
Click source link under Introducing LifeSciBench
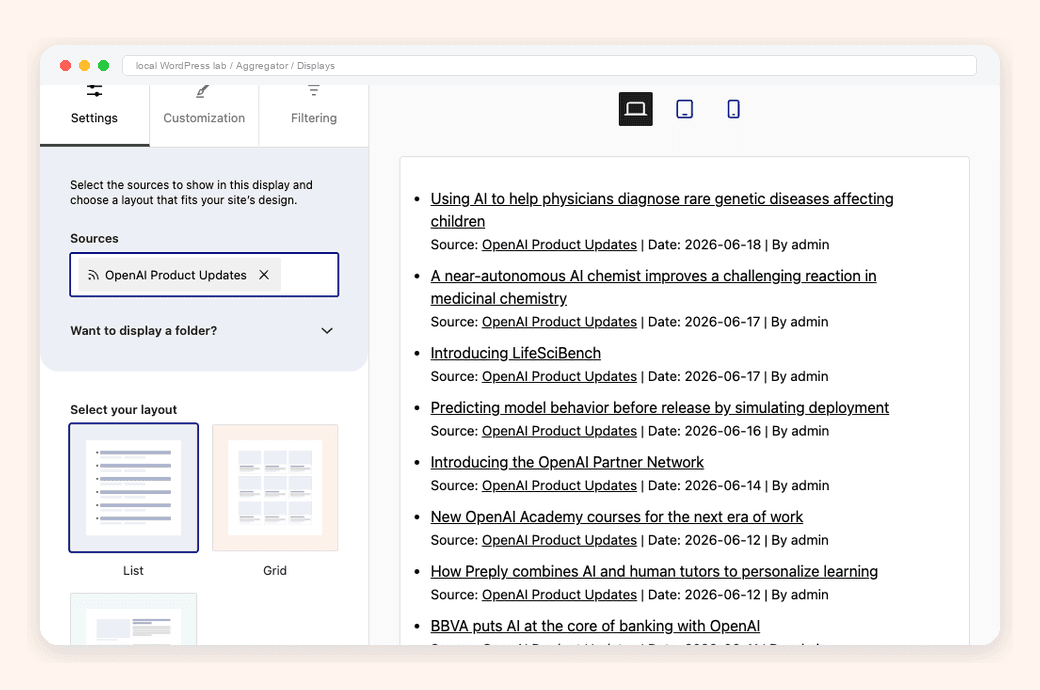559,376
